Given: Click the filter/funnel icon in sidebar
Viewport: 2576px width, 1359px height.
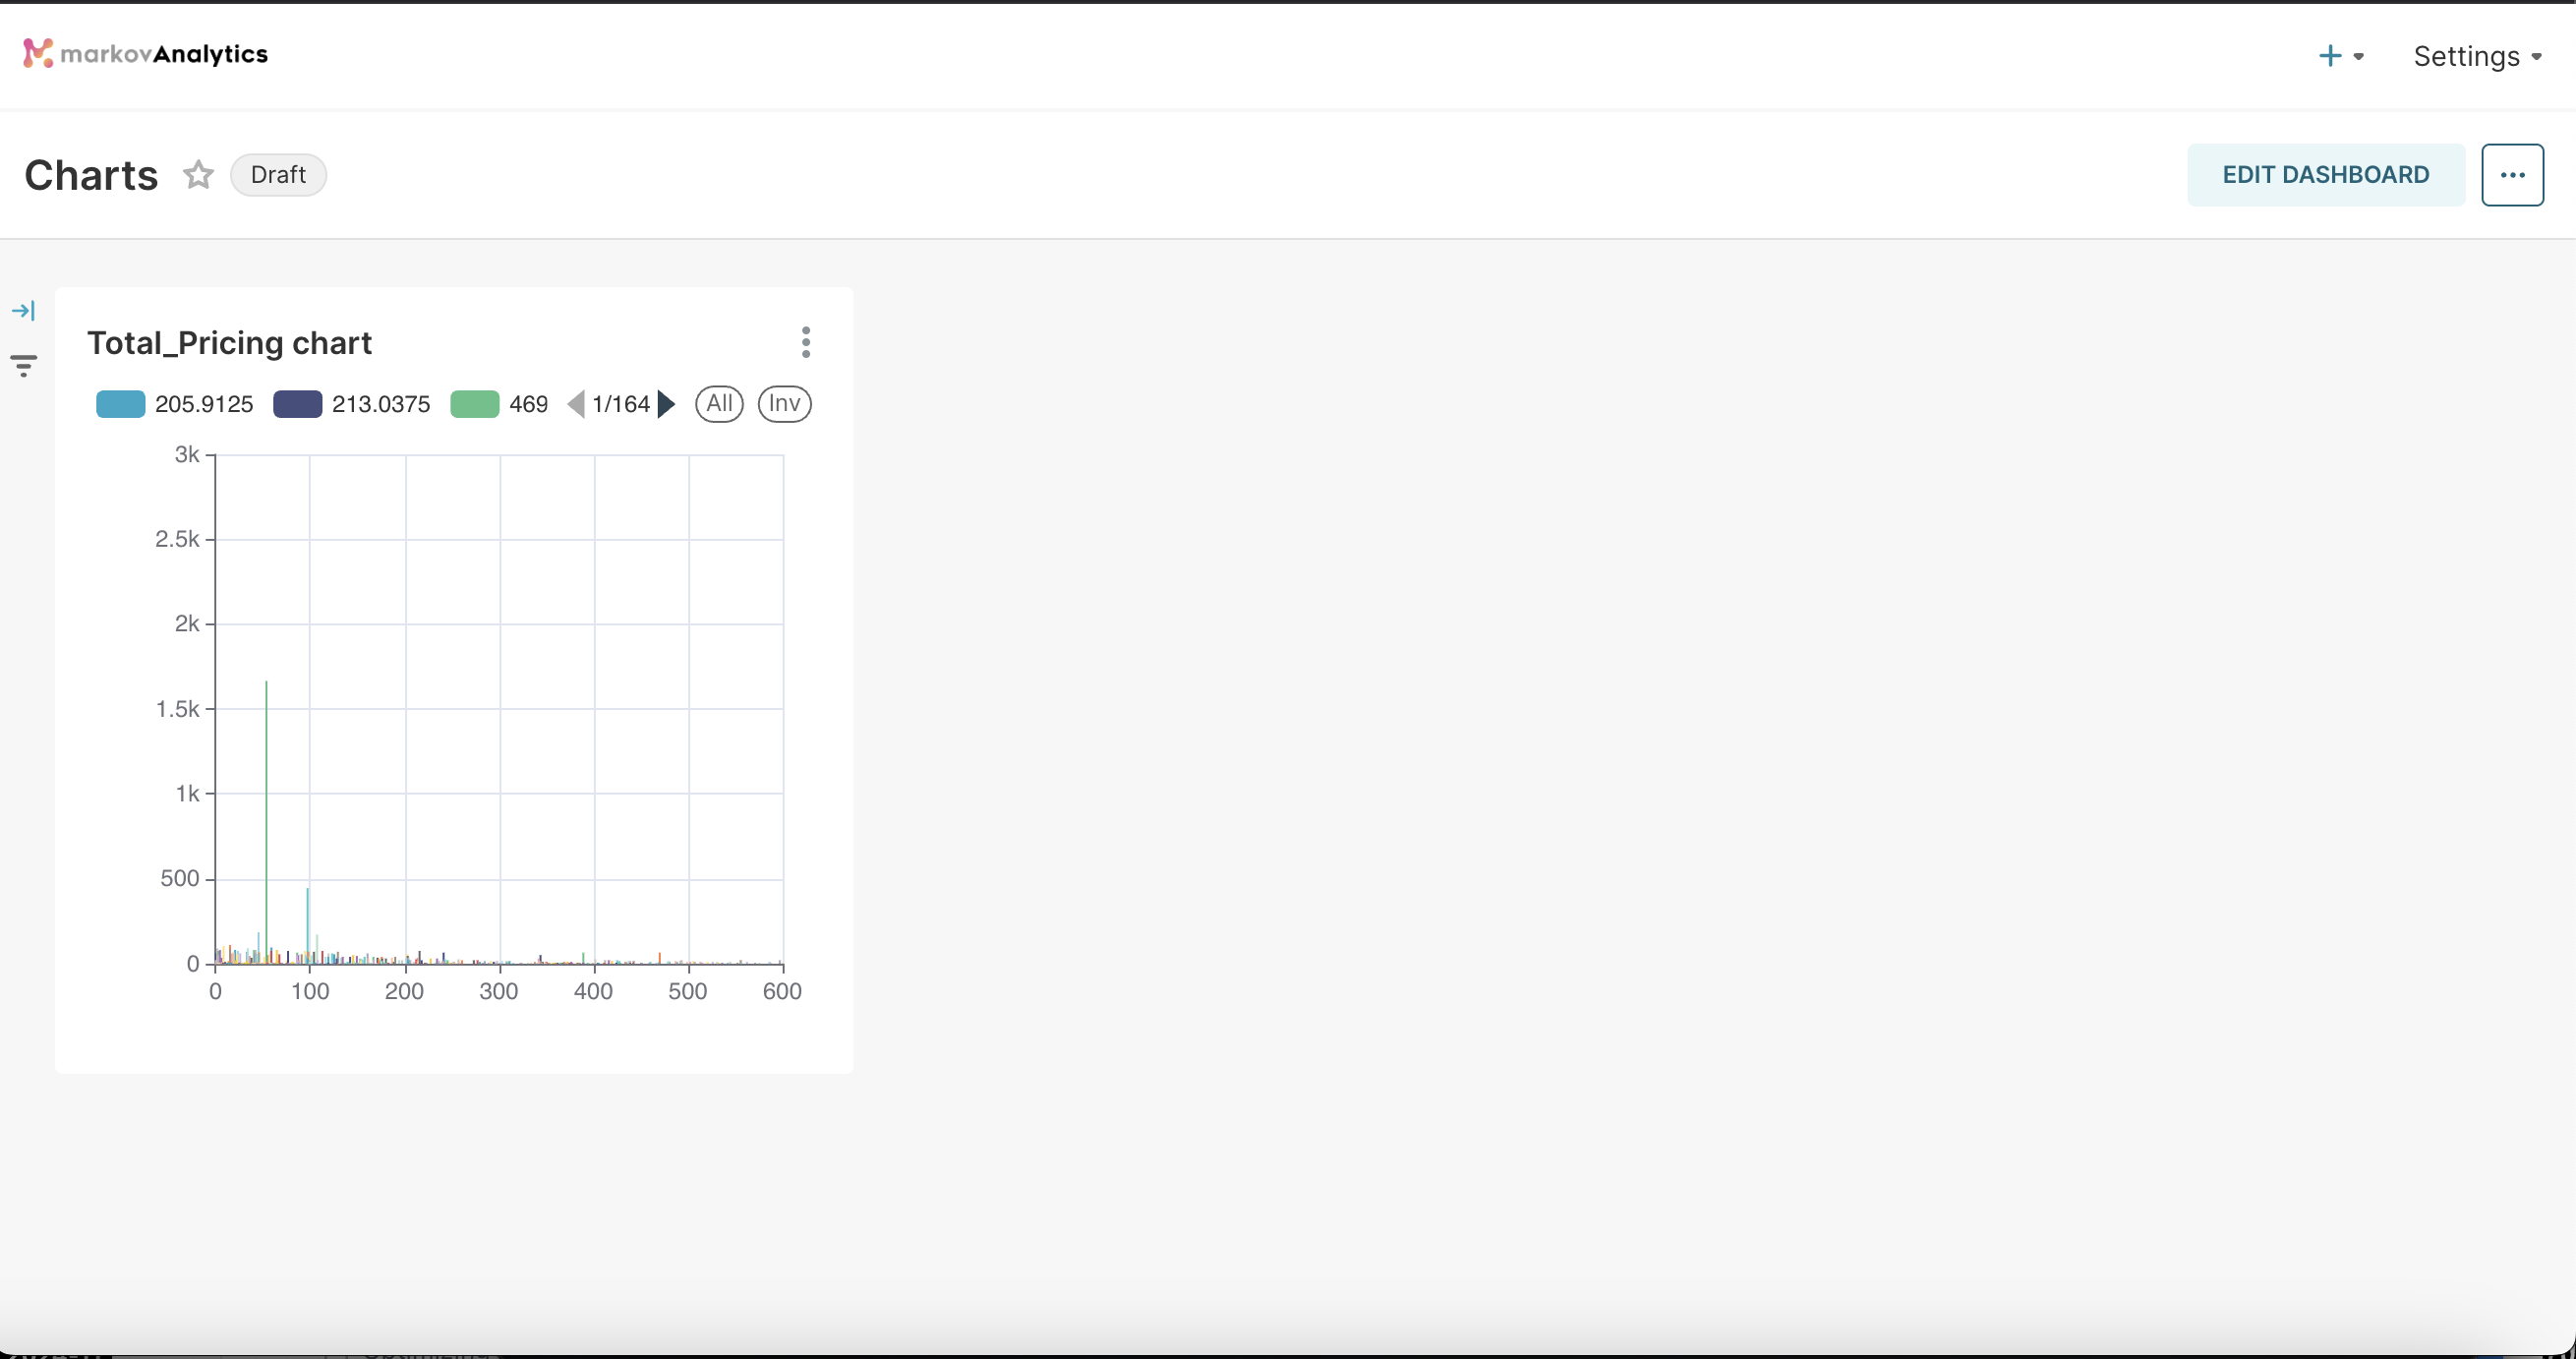Looking at the screenshot, I should (x=24, y=363).
